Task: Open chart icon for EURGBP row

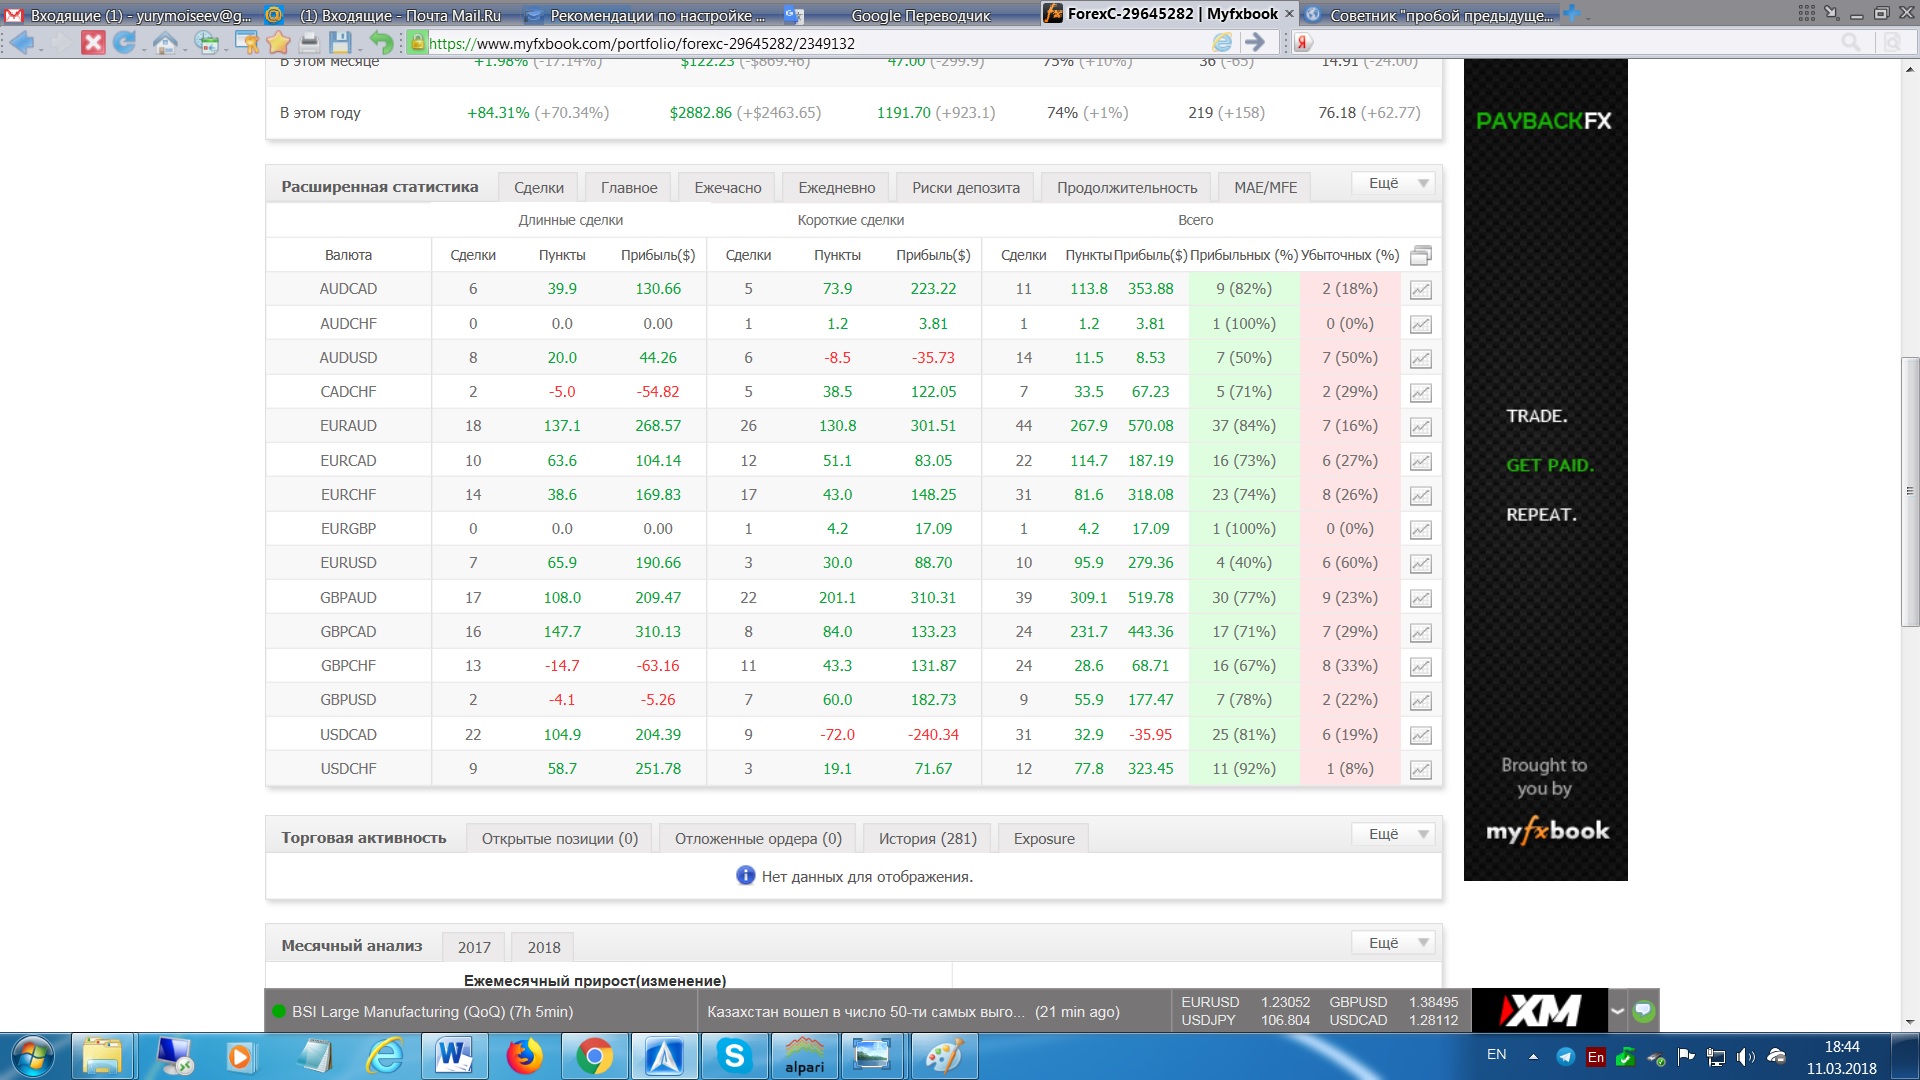Action: click(1420, 530)
